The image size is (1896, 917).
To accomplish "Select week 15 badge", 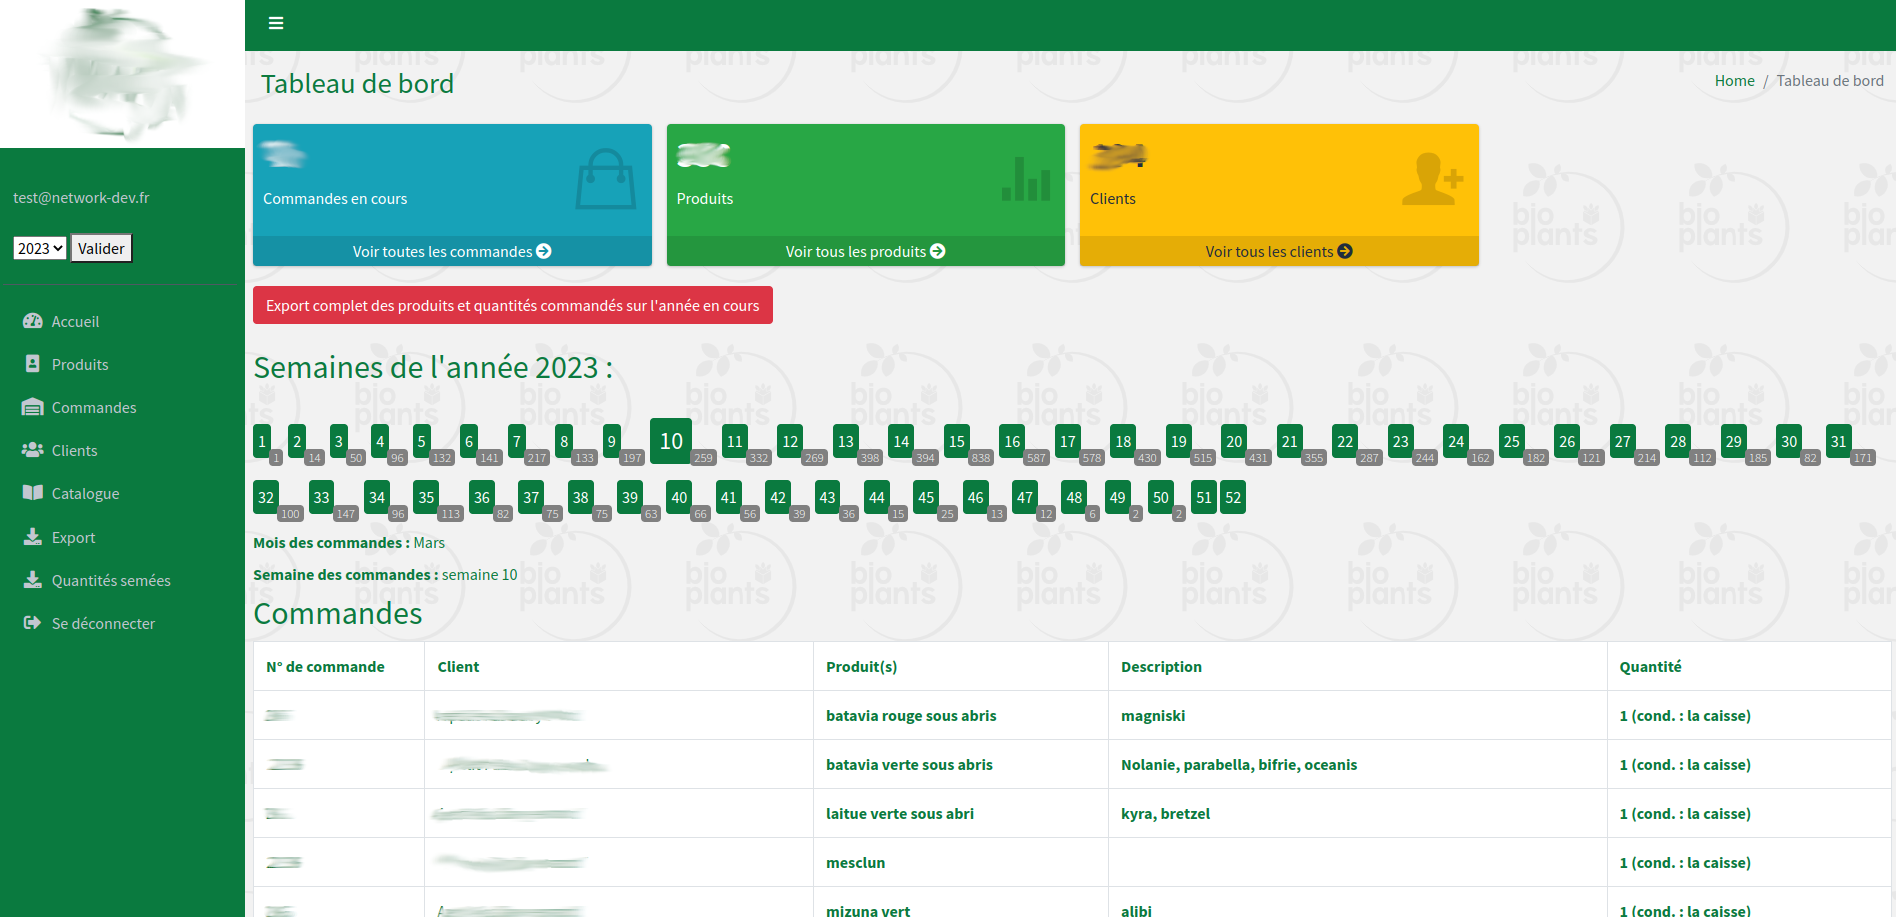I will coord(957,441).
